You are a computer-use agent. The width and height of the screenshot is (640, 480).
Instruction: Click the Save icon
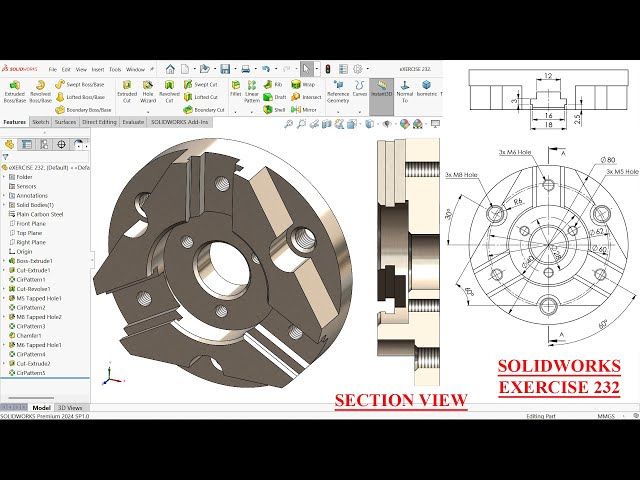point(225,69)
